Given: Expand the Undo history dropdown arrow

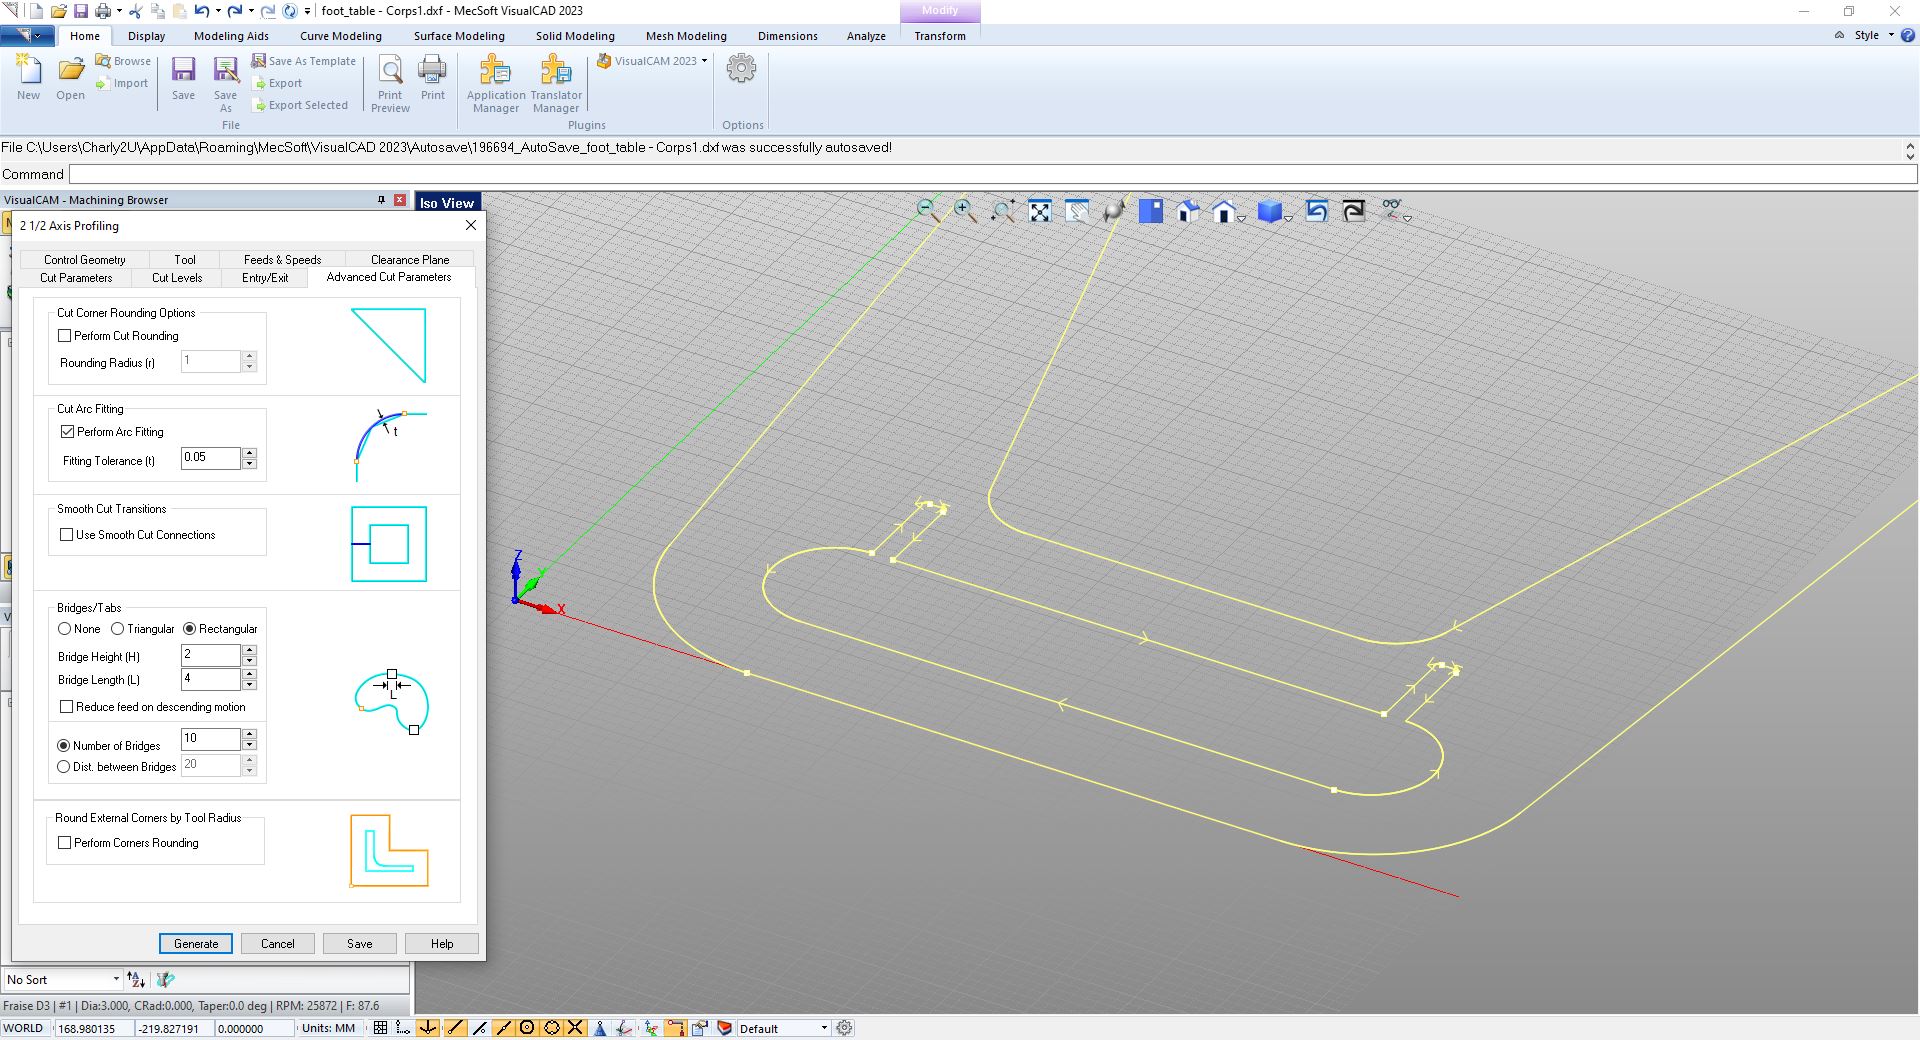Looking at the screenshot, I should point(217,11).
